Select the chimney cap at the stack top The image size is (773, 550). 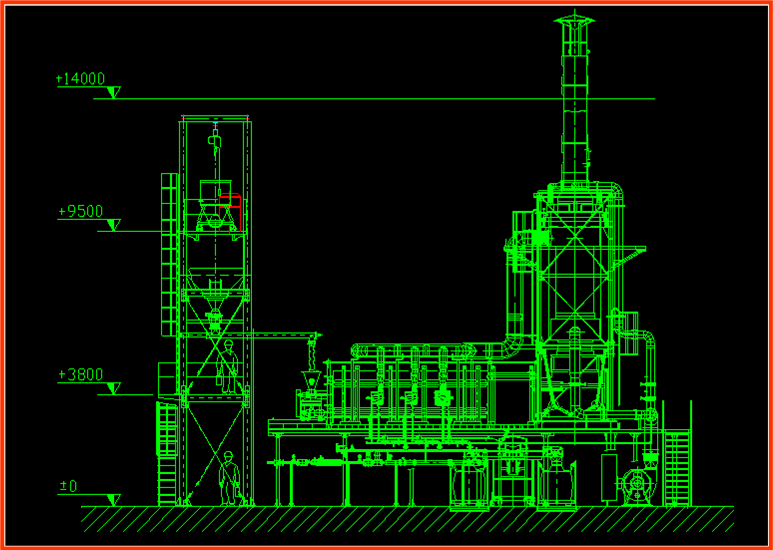pos(574,20)
